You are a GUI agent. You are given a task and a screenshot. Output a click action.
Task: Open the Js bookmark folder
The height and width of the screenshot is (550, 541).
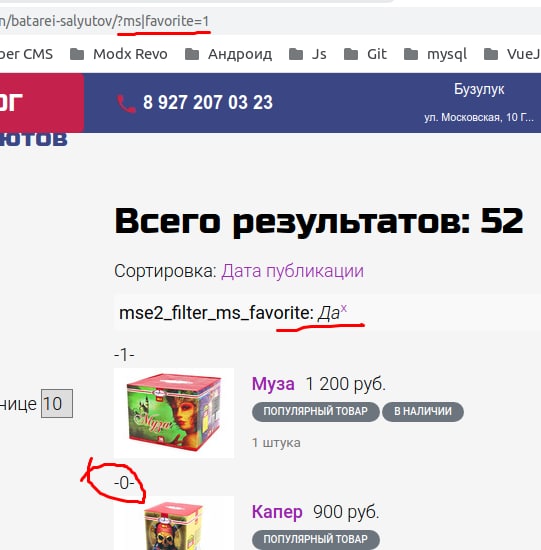[307, 54]
